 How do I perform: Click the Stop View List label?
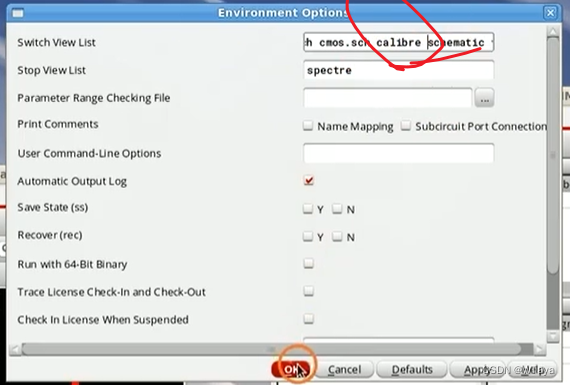pos(52,70)
